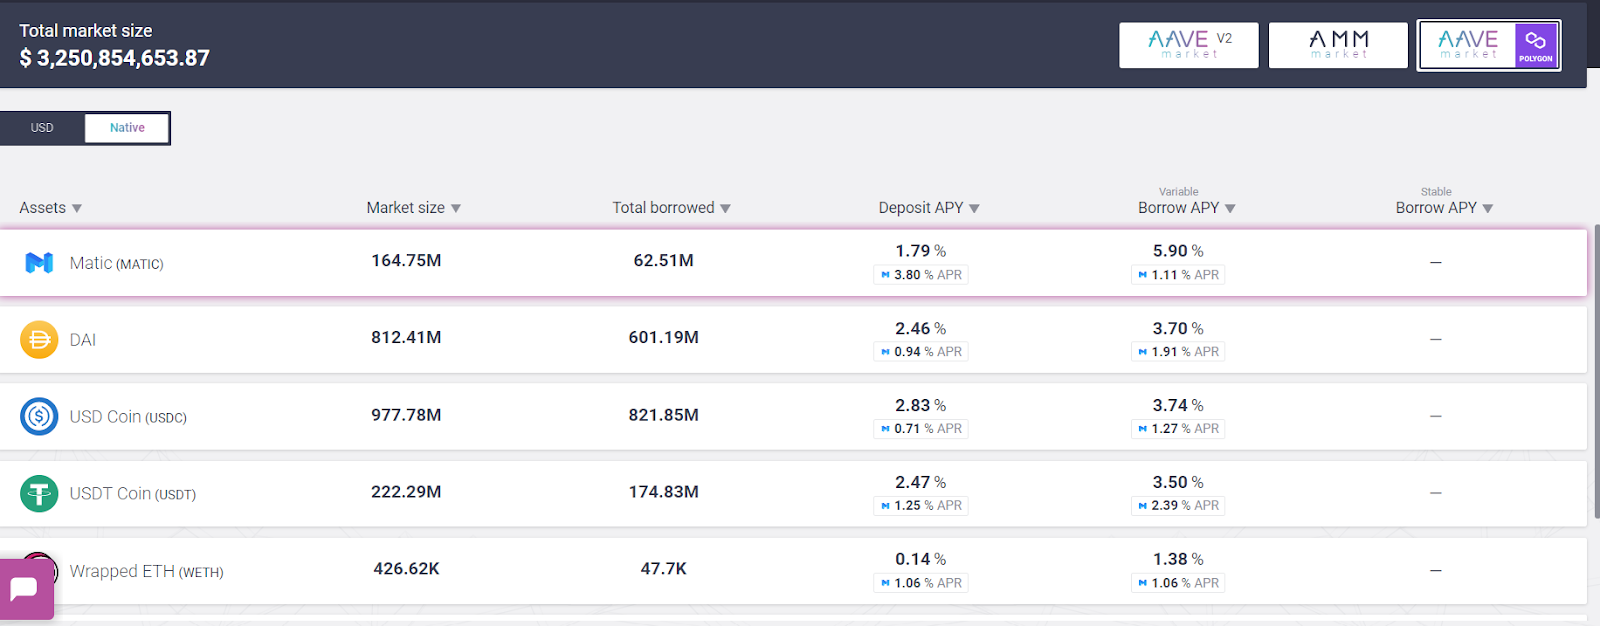Click Matic deposit APR reward badge
The height and width of the screenshot is (626, 1600).
coord(920,275)
